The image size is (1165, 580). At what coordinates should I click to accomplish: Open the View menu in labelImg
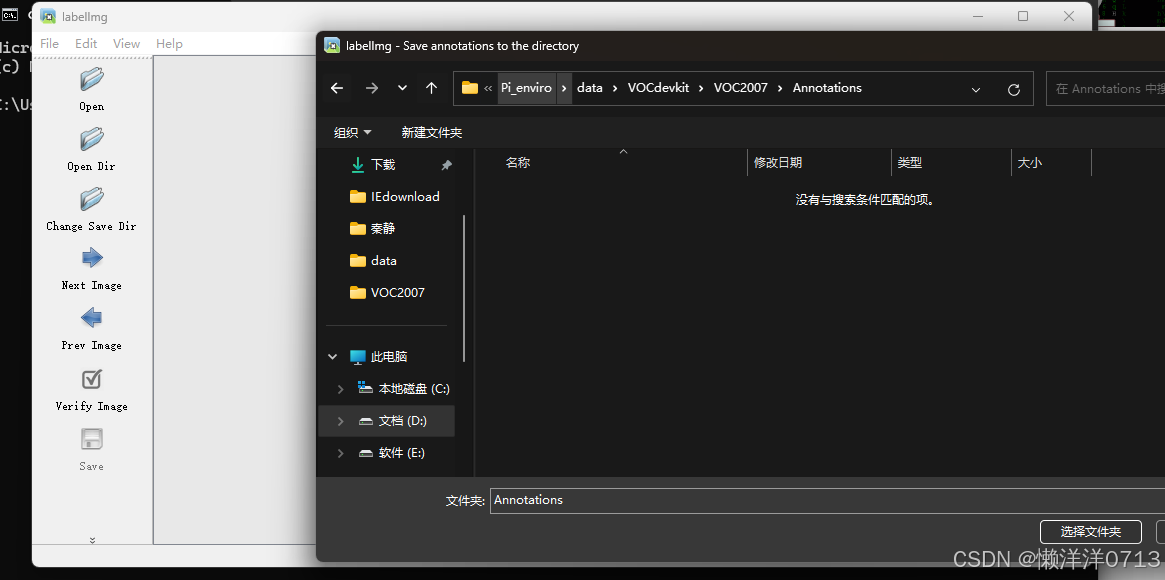coord(126,44)
